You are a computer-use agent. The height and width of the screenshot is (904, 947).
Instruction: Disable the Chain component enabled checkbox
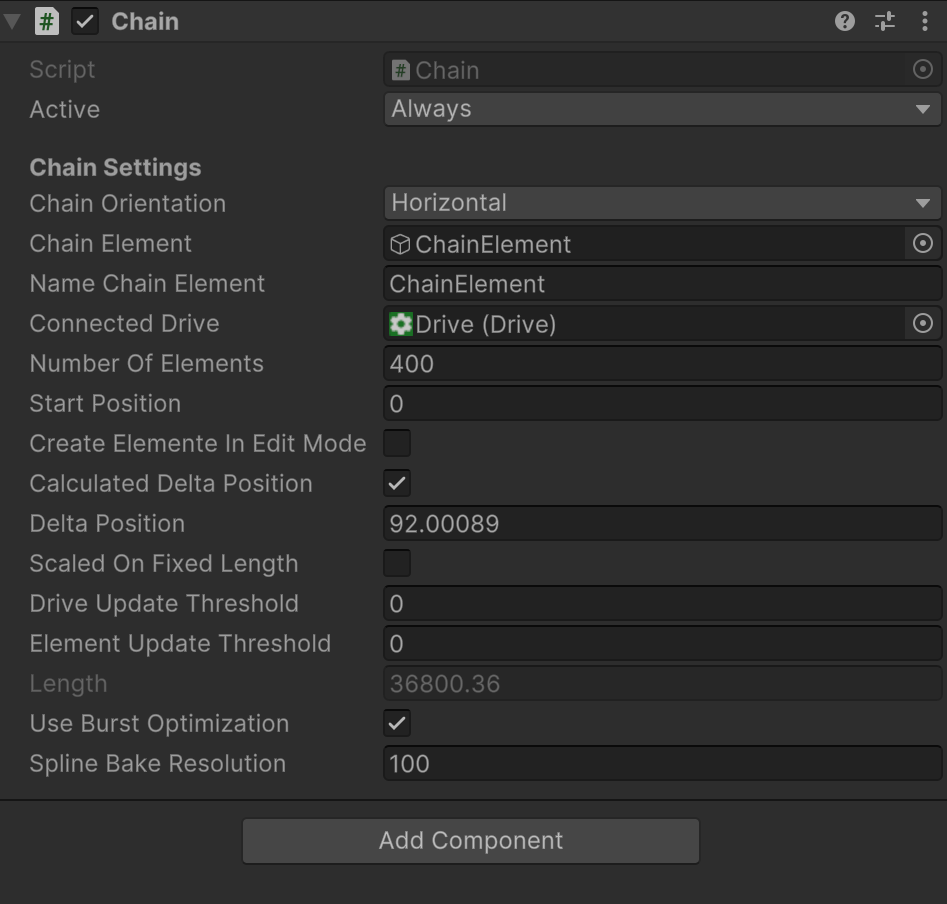click(x=85, y=21)
